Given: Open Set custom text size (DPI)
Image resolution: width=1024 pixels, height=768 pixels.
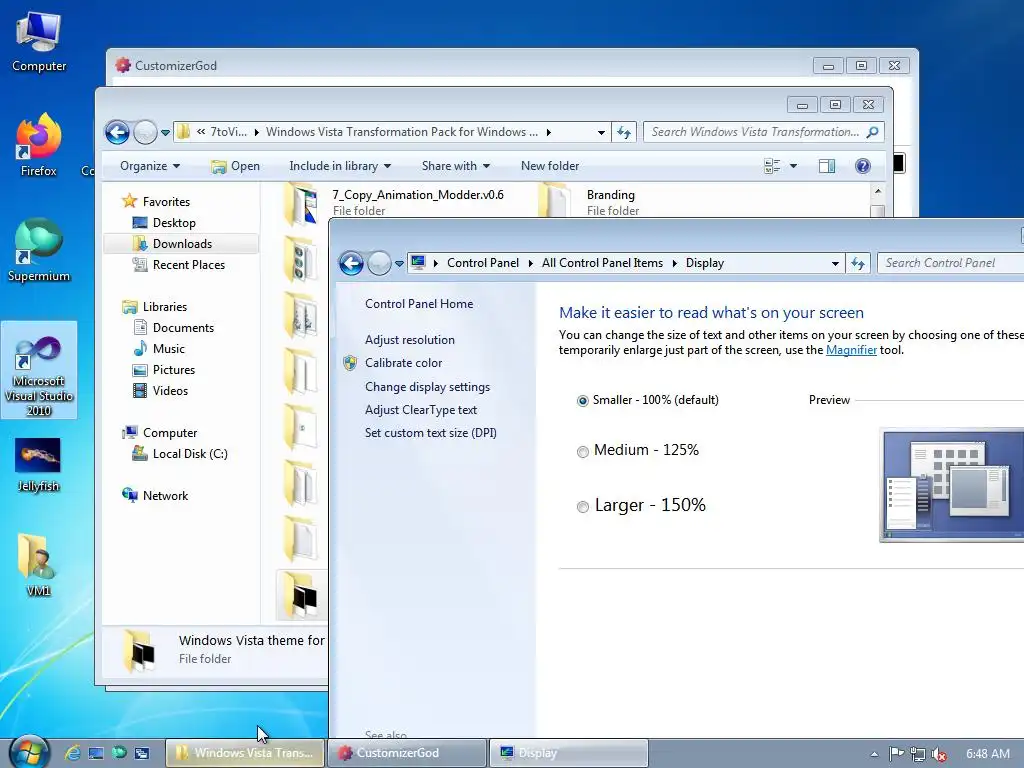Looking at the screenshot, I should [430, 433].
